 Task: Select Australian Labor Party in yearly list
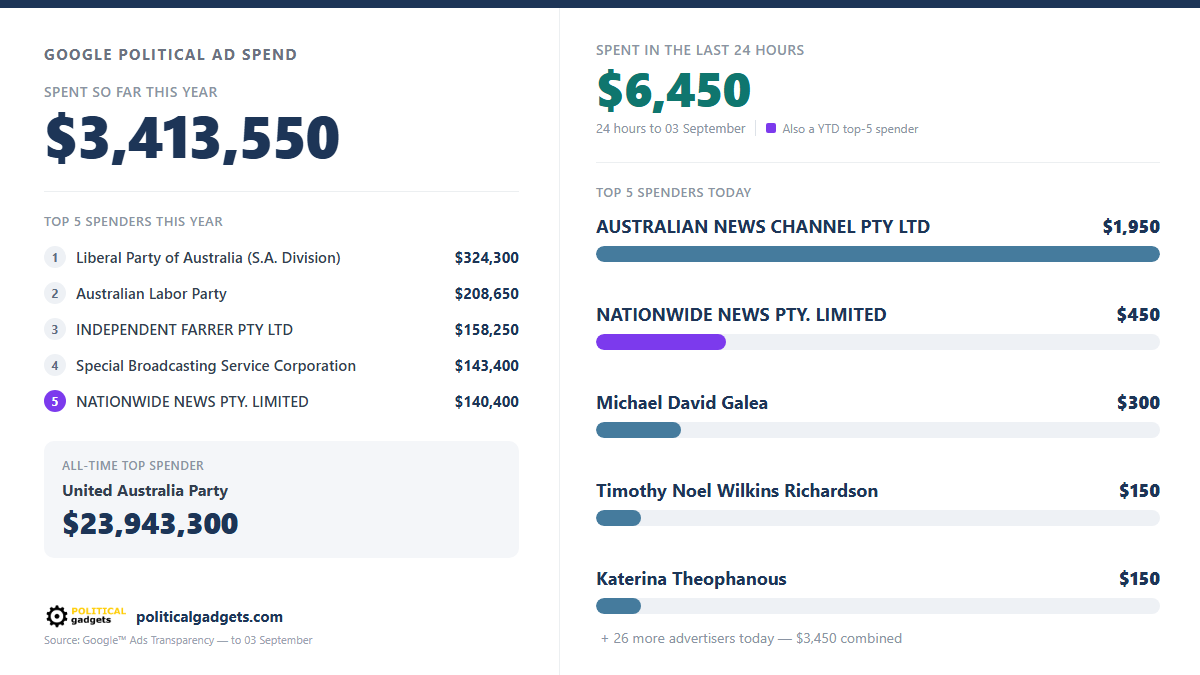click(151, 294)
